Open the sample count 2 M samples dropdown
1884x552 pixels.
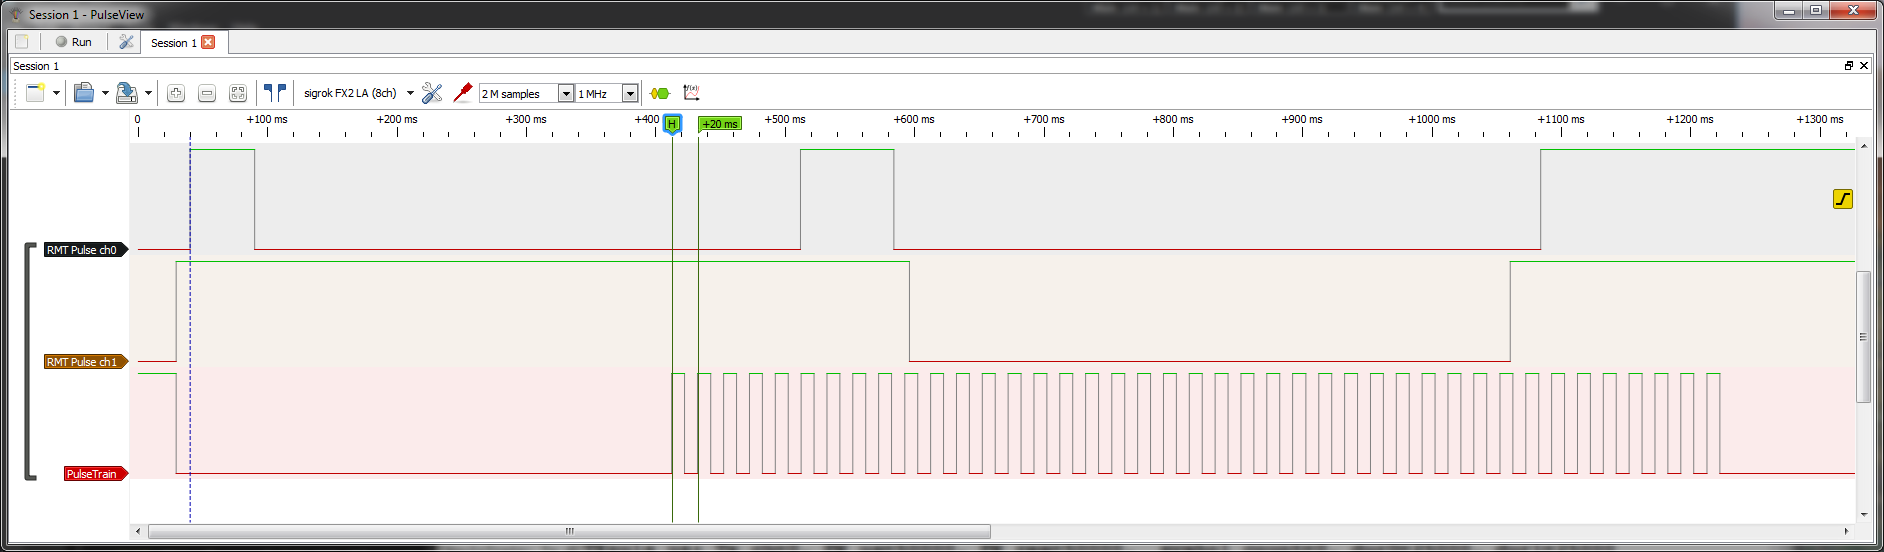pyautogui.click(x=527, y=93)
